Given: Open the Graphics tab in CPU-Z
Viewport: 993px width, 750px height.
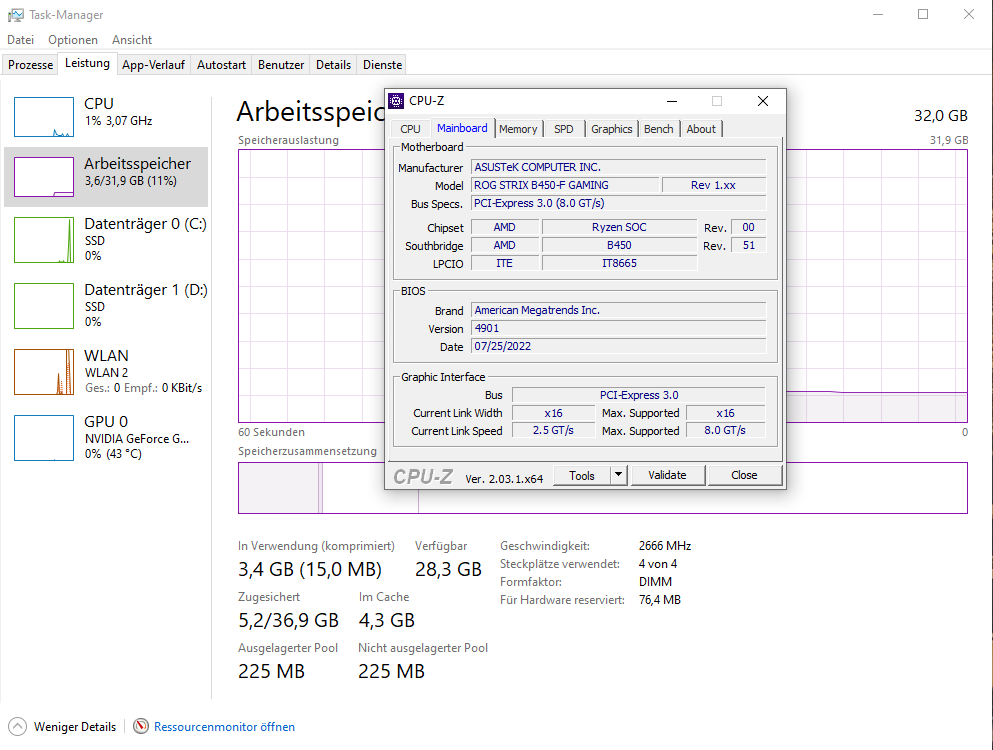Looking at the screenshot, I should (x=612, y=129).
